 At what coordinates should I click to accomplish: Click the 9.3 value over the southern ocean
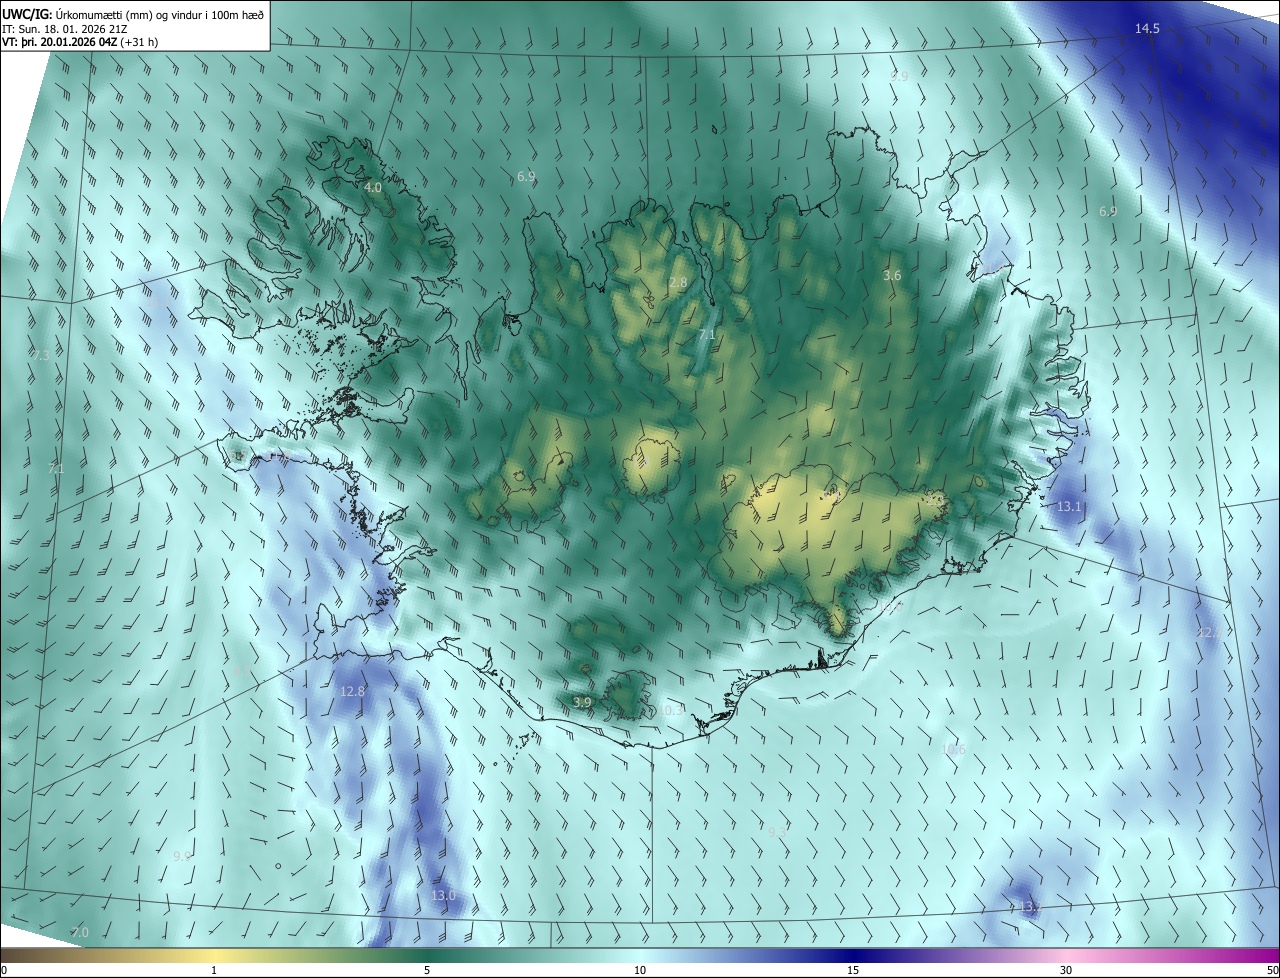coord(777,831)
